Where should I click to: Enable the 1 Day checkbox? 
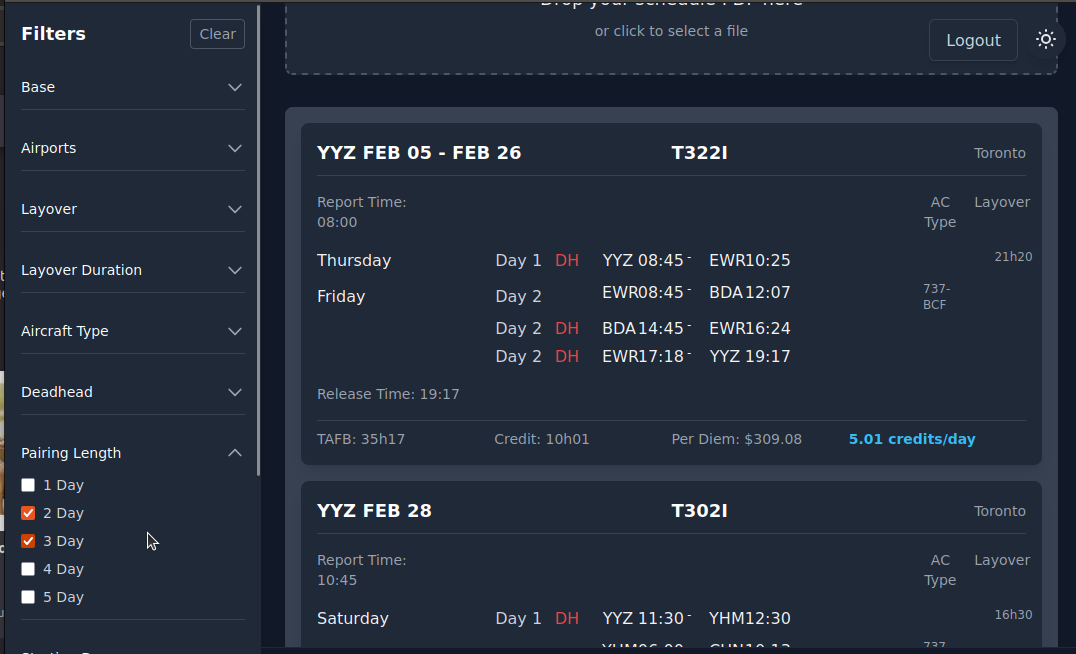[28, 485]
